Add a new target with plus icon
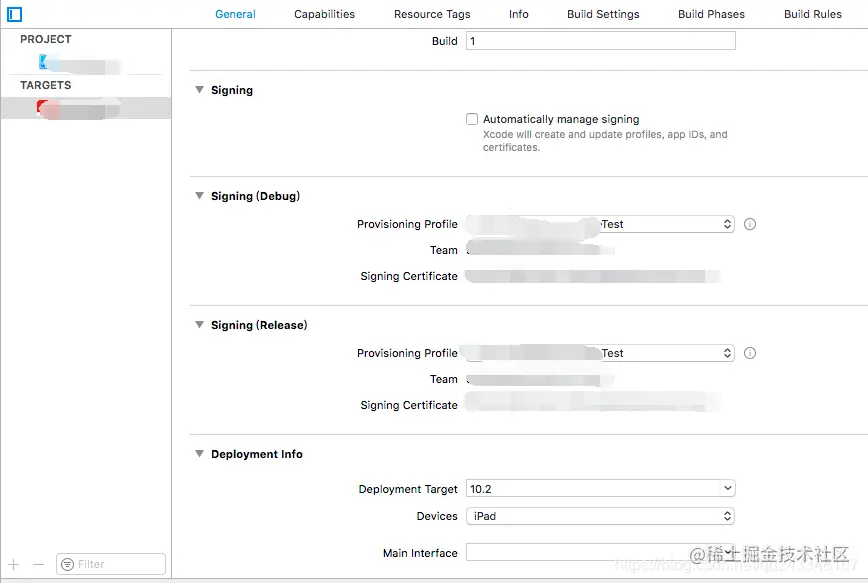This screenshot has width=868, height=583. pyautogui.click(x=14, y=565)
